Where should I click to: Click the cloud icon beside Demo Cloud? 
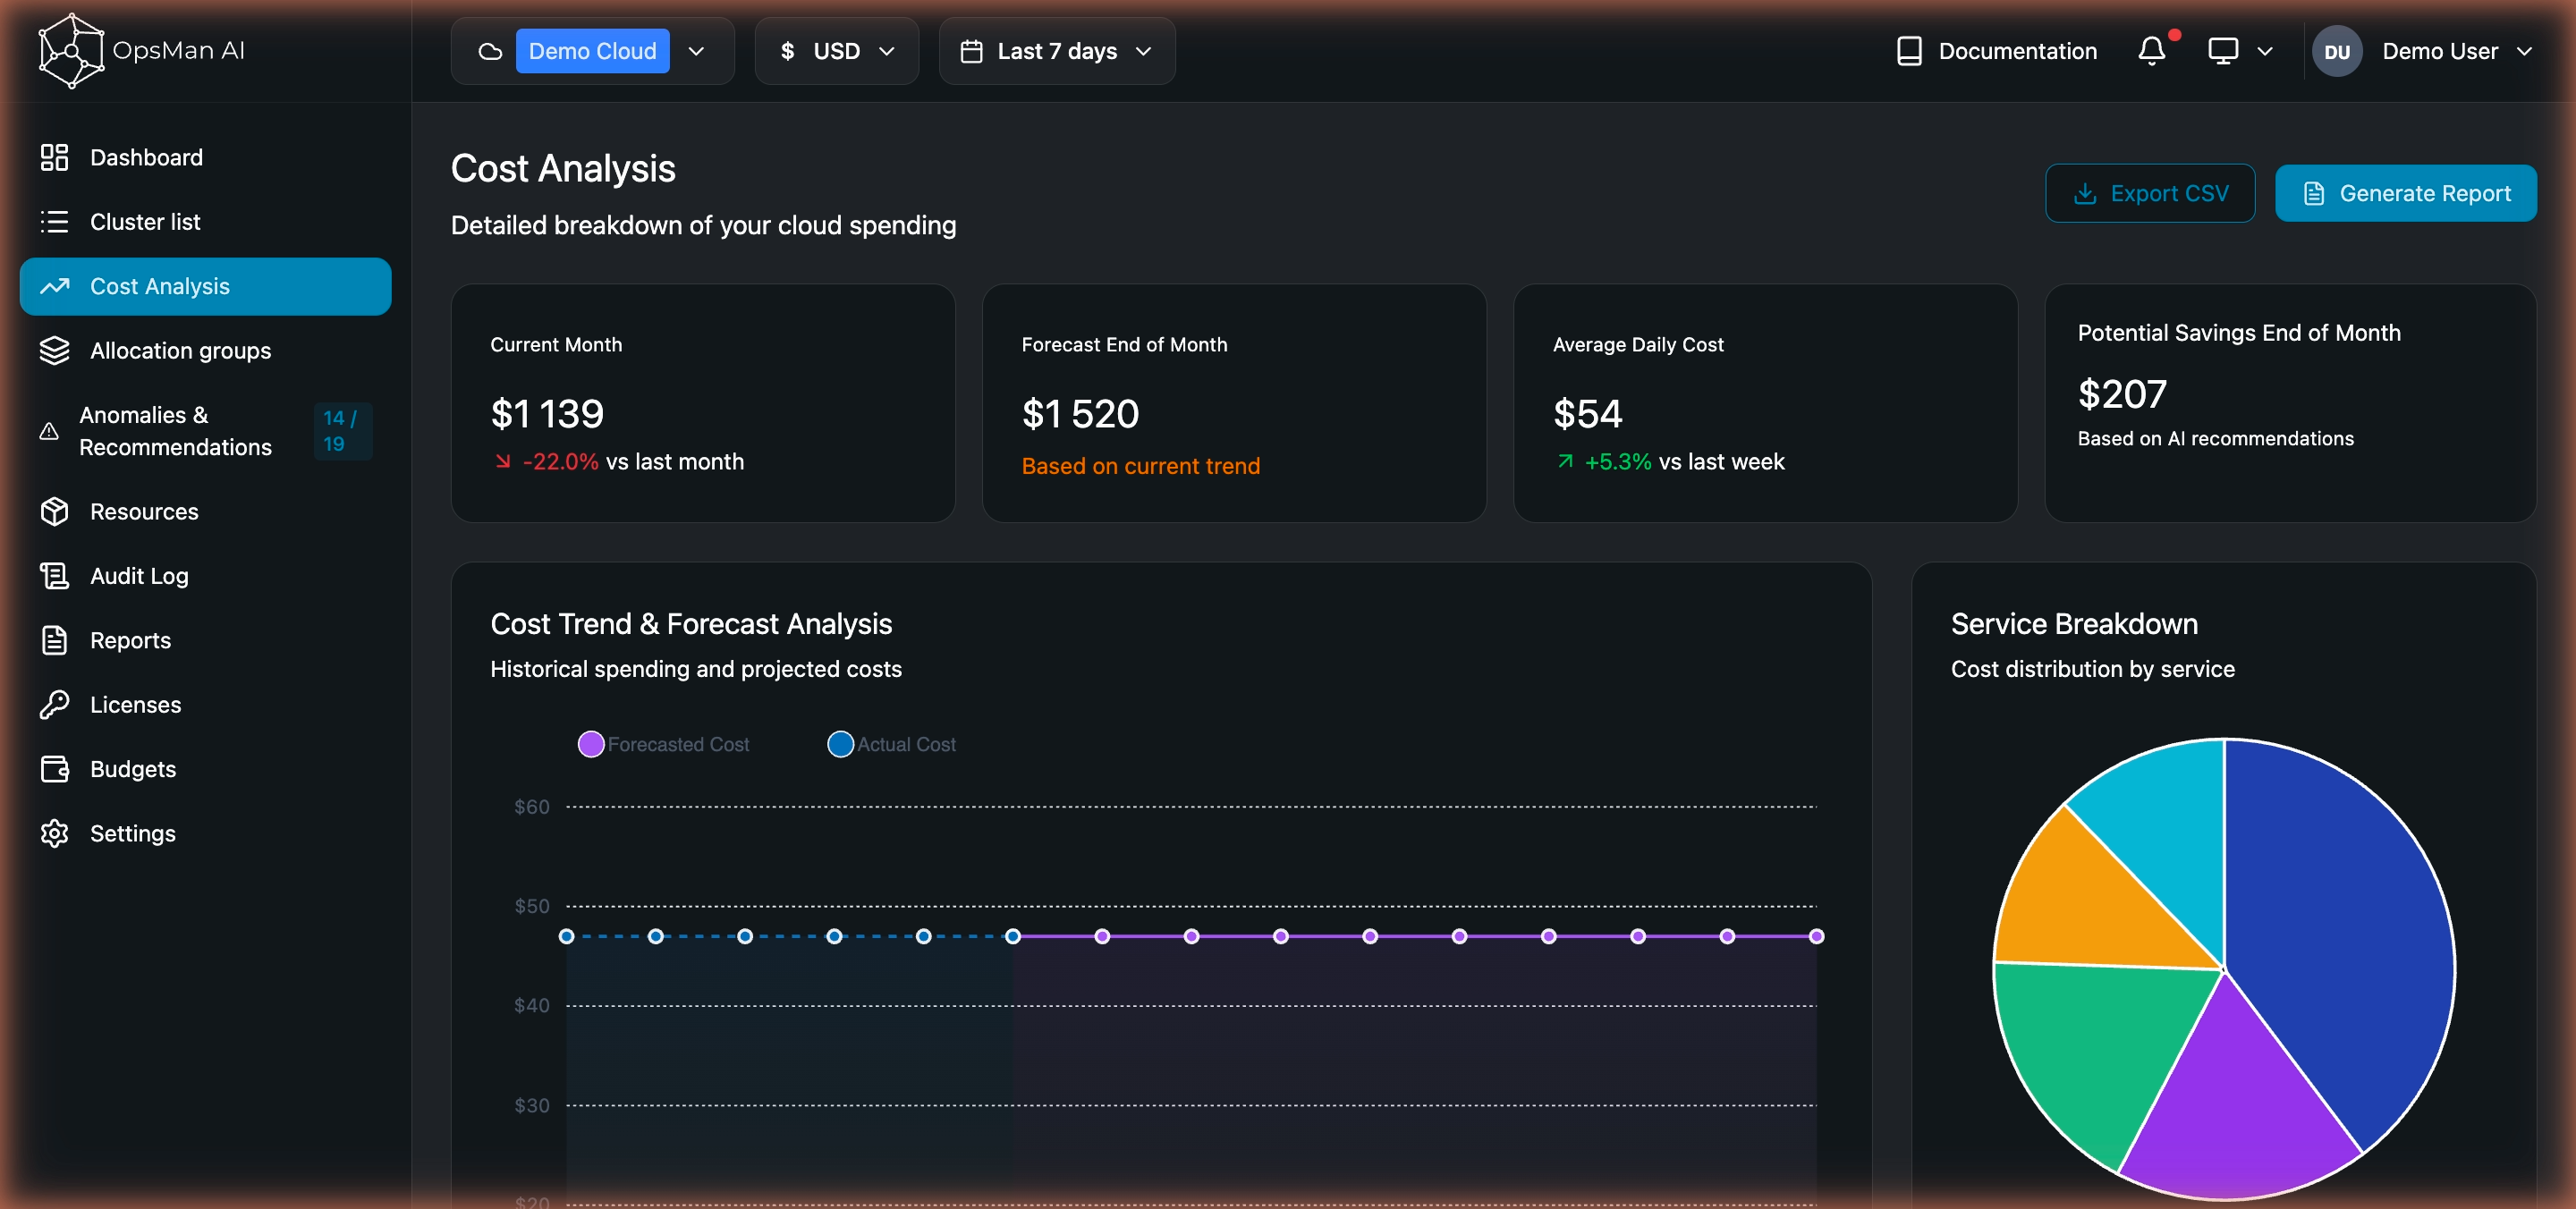[x=490, y=51]
